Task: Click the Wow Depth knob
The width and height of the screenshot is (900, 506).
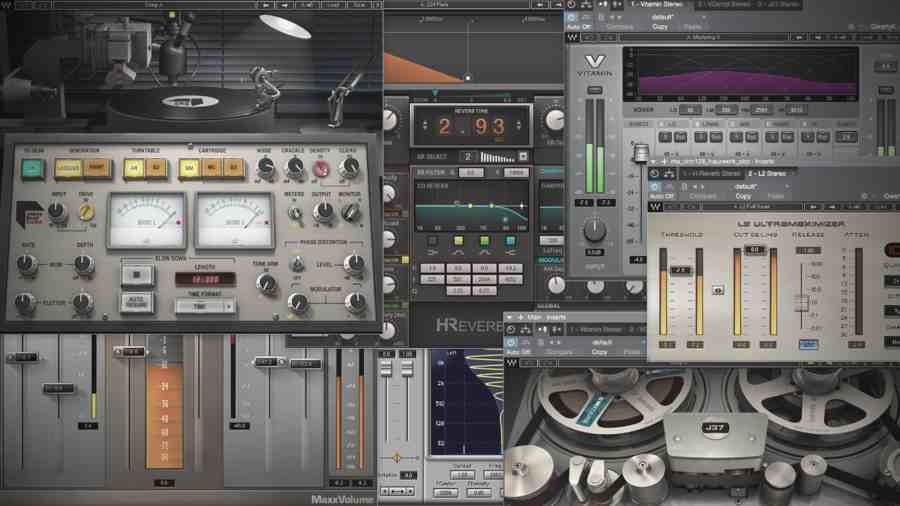Action: click(84, 264)
